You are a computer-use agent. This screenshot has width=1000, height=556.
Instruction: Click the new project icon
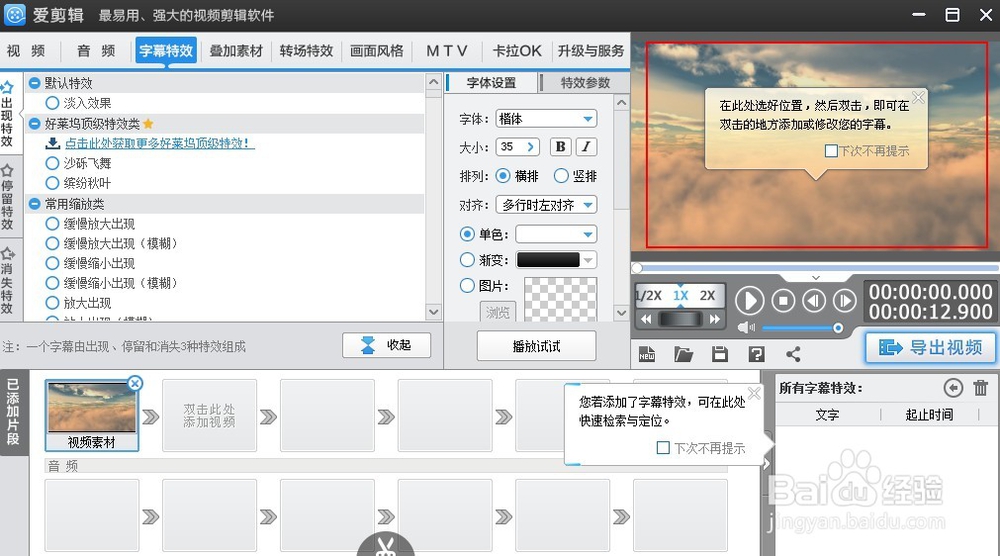647,354
